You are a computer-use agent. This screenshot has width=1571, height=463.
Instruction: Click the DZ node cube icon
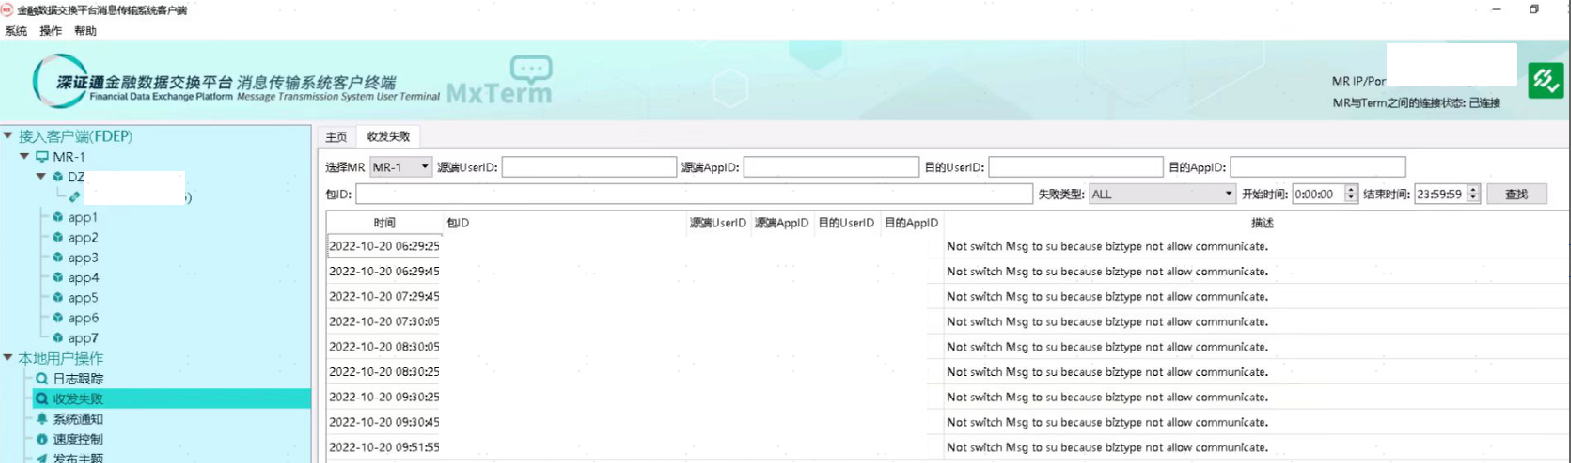tap(58, 176)
